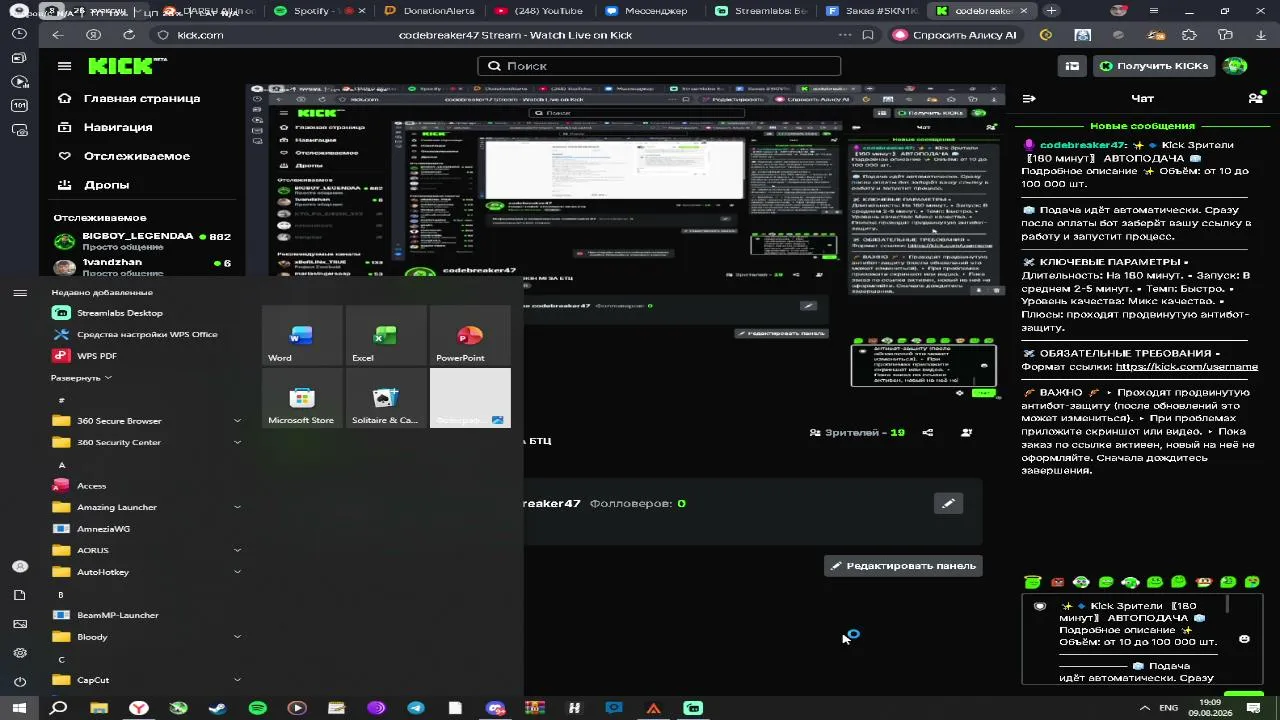
Task: Launch Excel from the Start menu tiles
Action: 385,336
